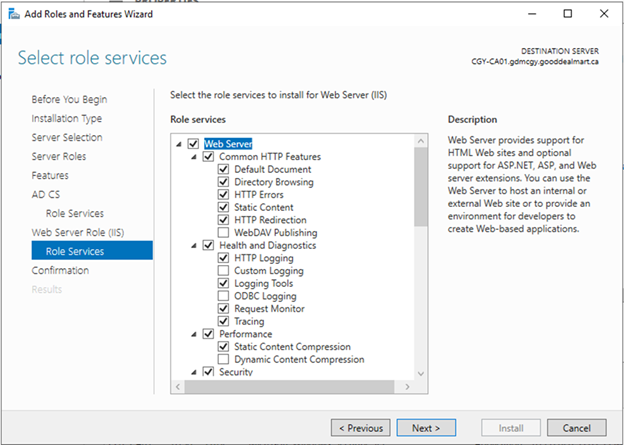Cancel the wizard
This screenshot has width=624, height=445.
[576, 428]
